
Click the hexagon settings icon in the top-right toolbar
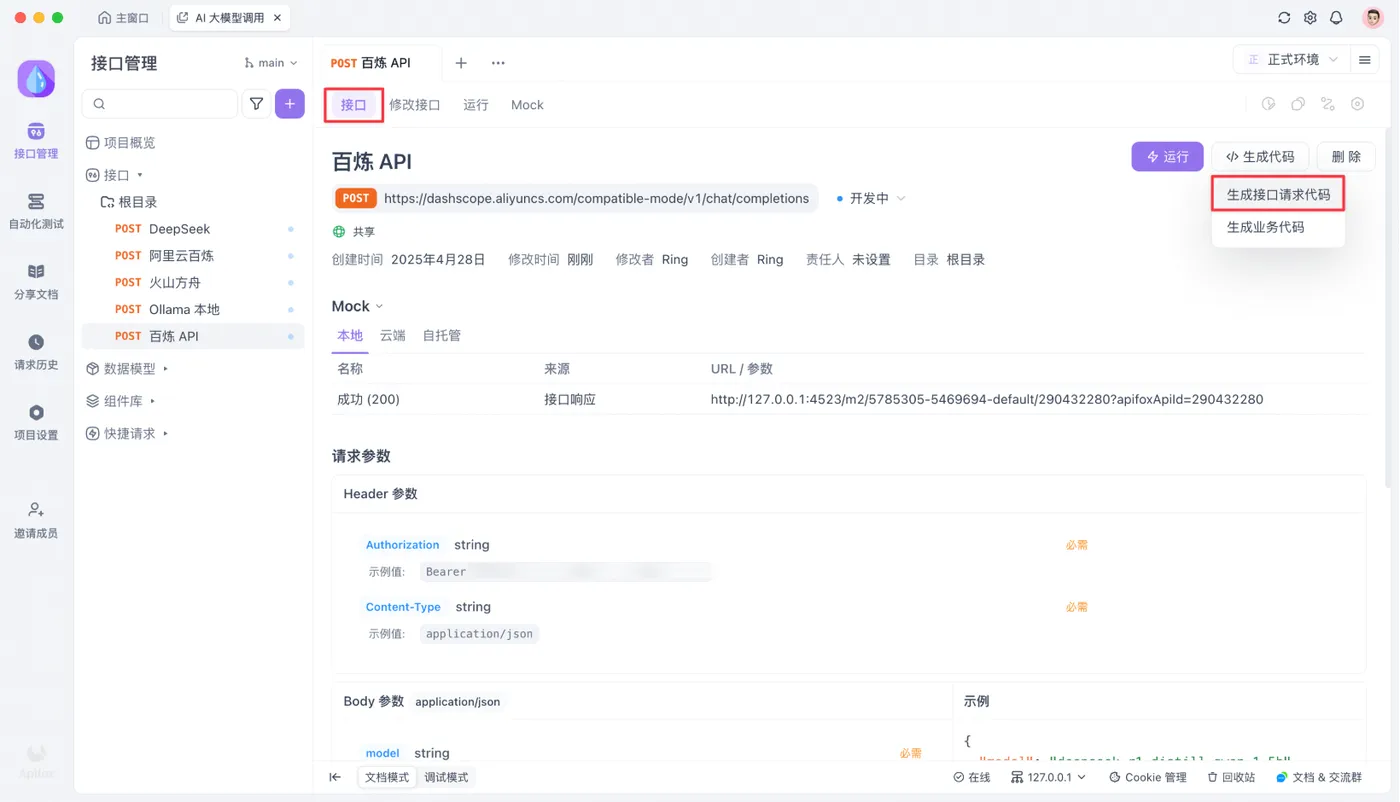[x=1357, y=104]
